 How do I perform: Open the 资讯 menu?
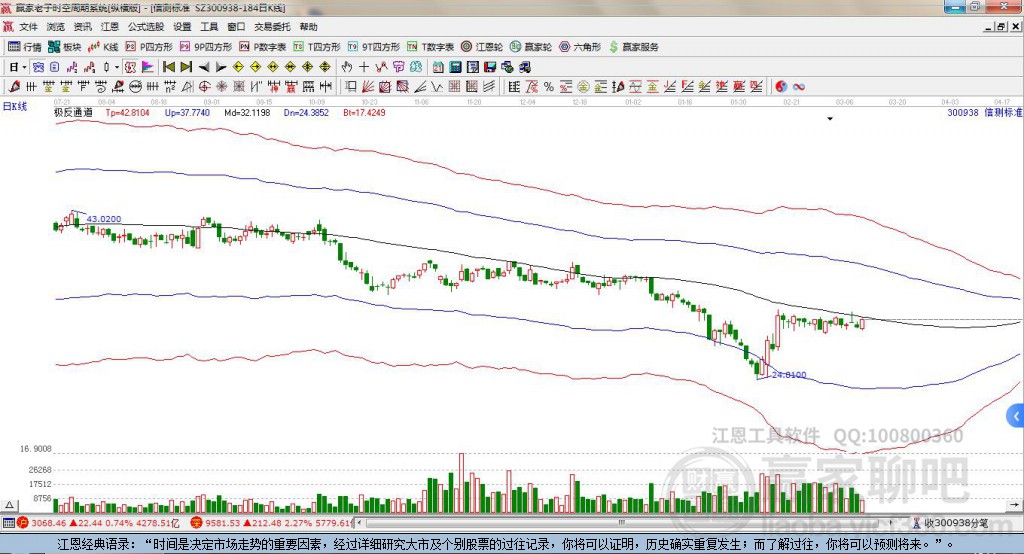[x=82, y=27]
